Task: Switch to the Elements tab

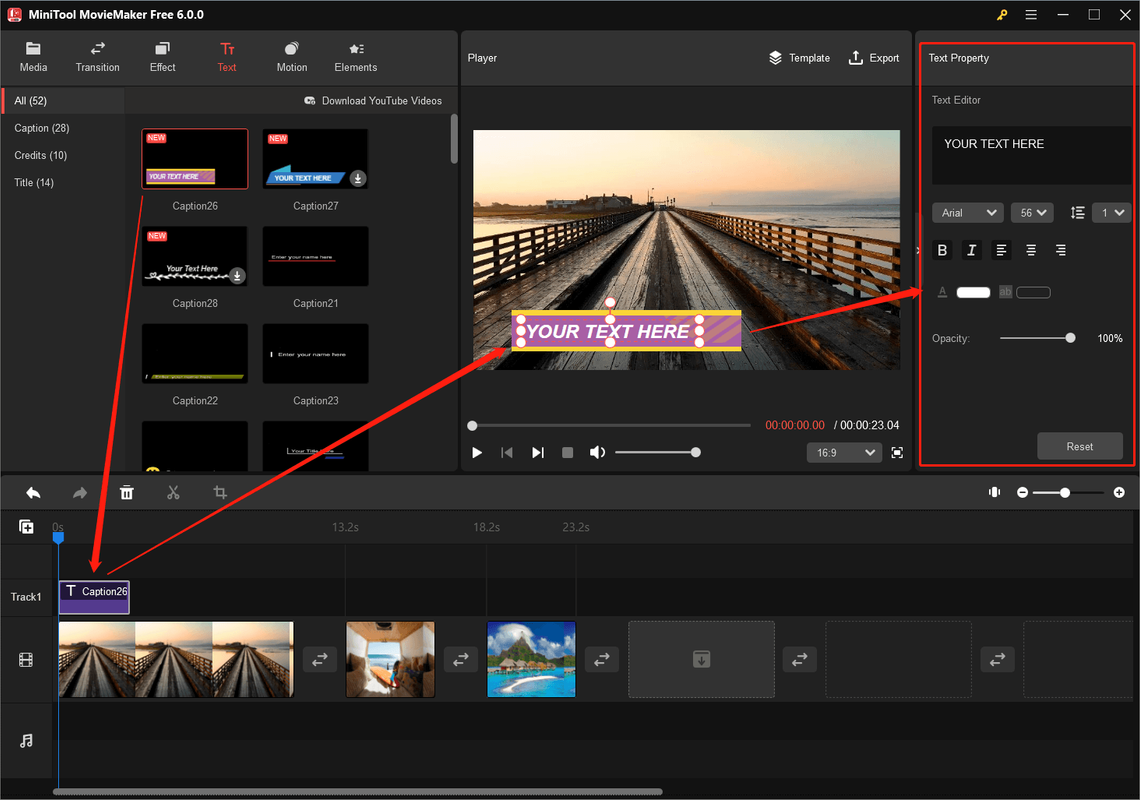Action: click(x=356, y=57)
